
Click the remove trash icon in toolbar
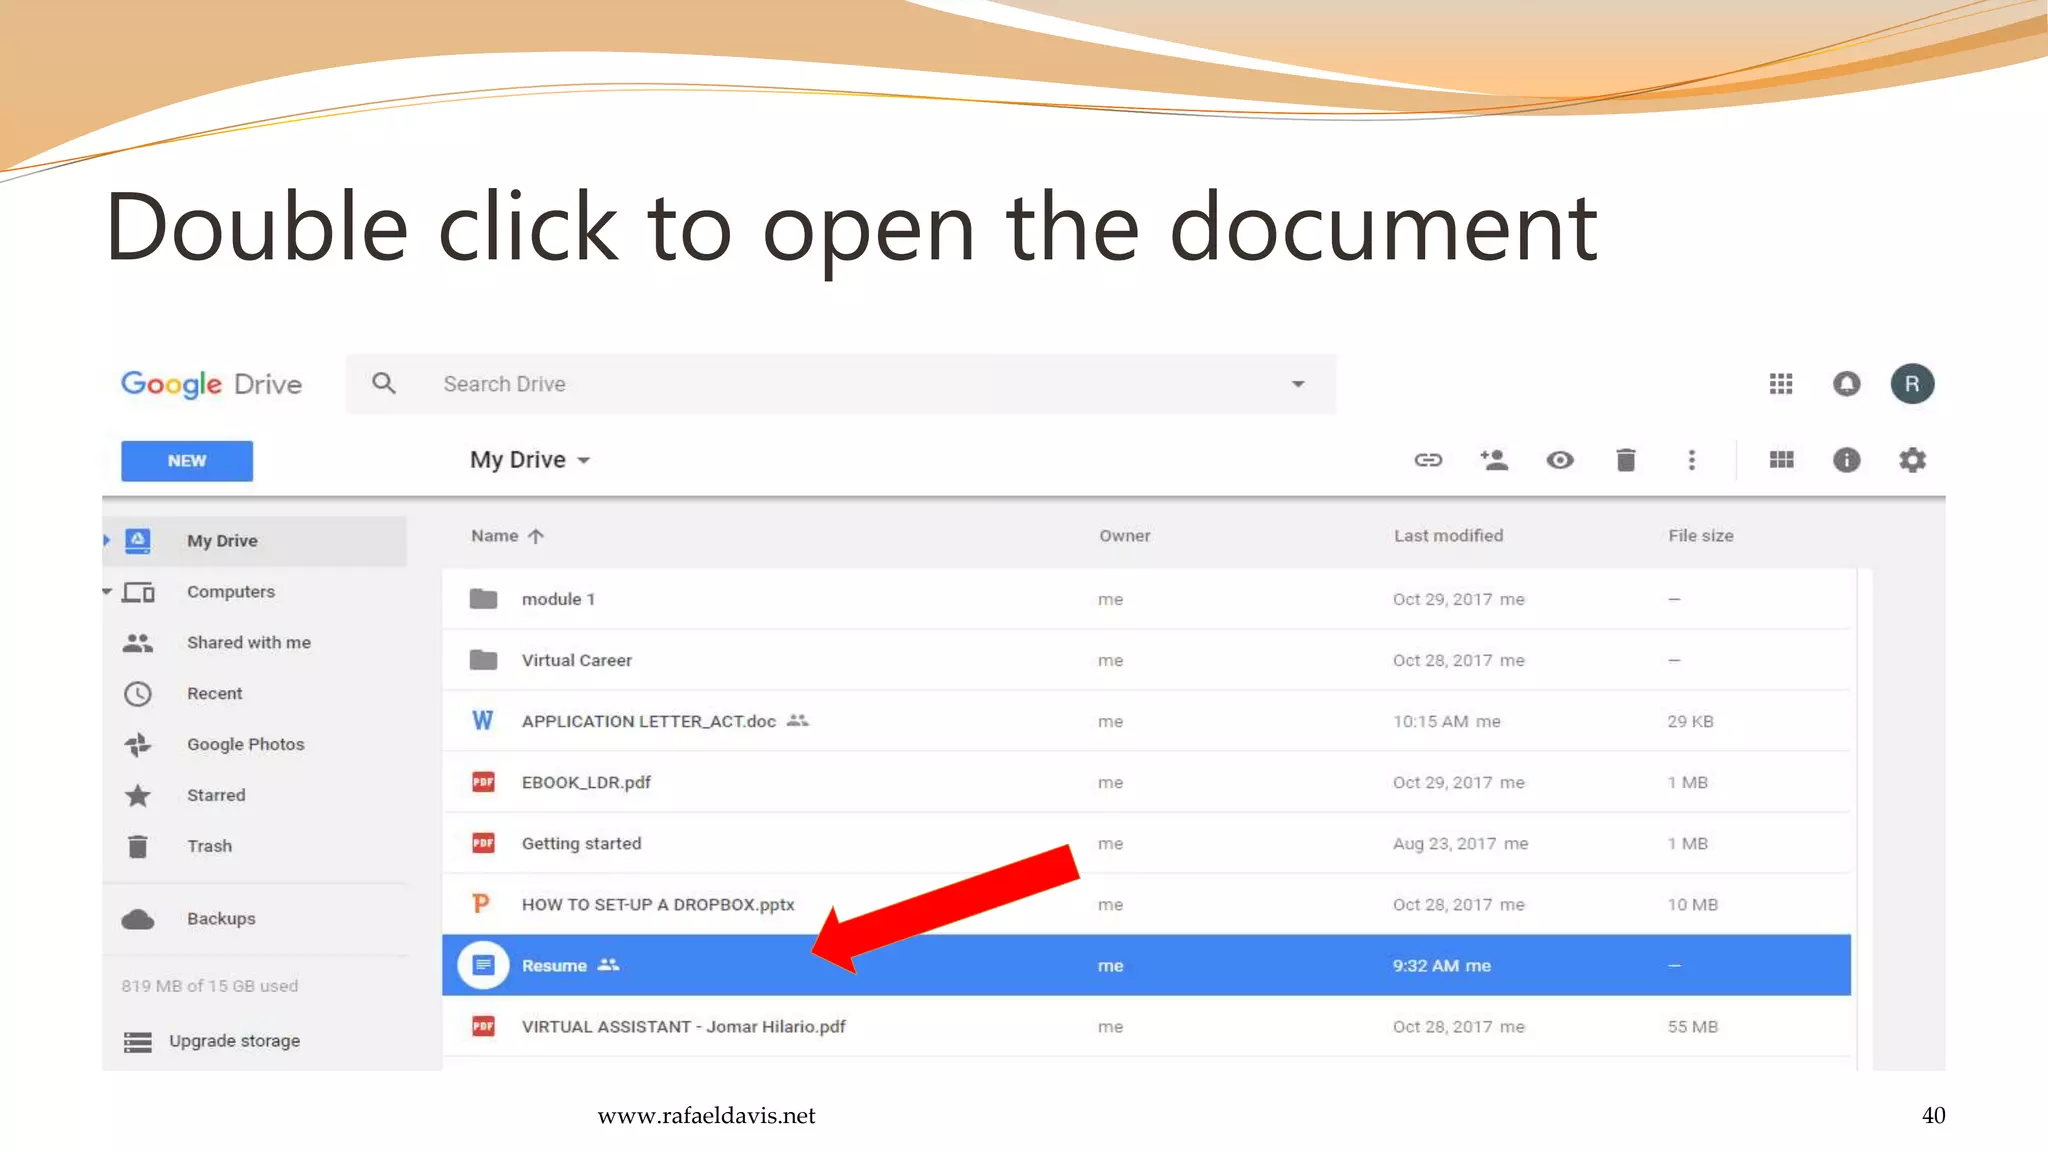pos(1626,460)
